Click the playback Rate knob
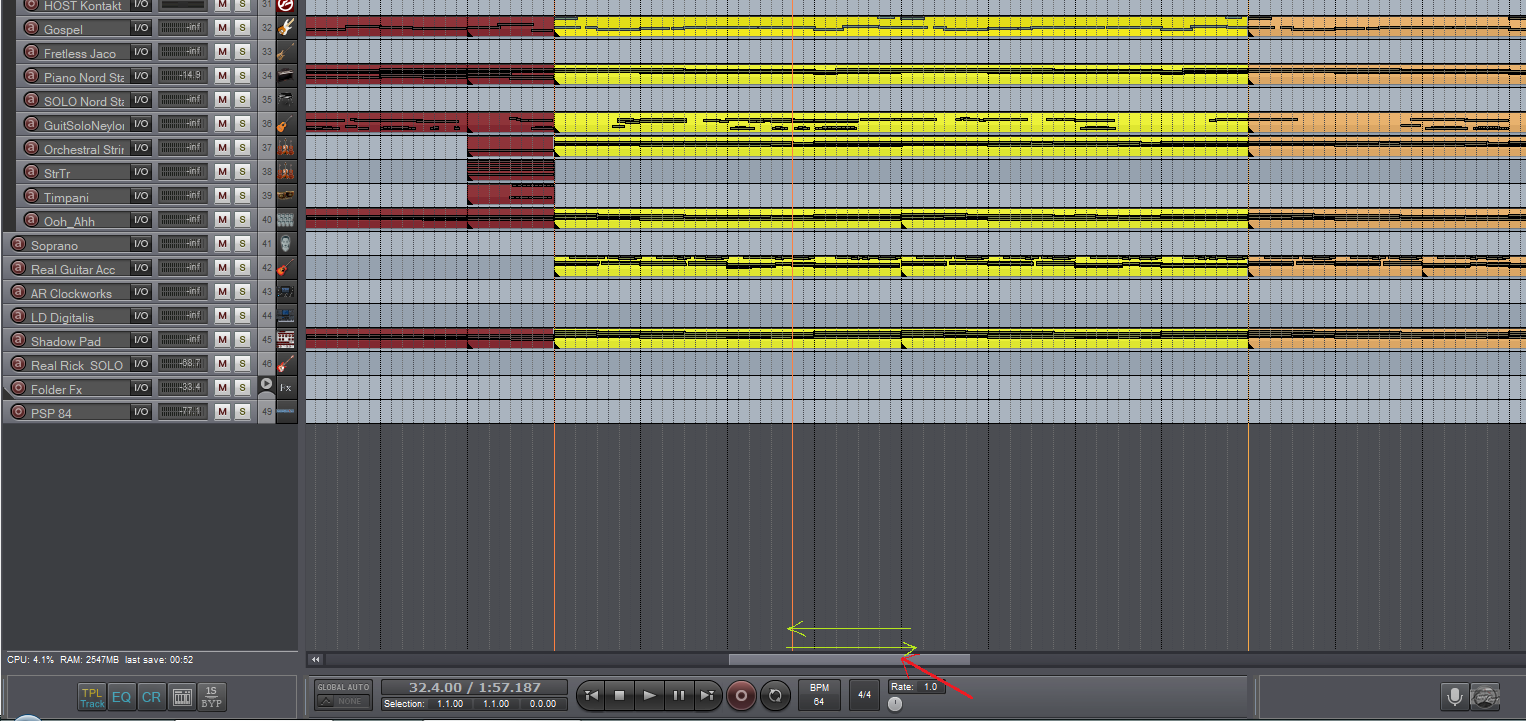Image resolution: width=1526 pixels, height=721 pixels. pyautogui.click(x=895, y=704)
